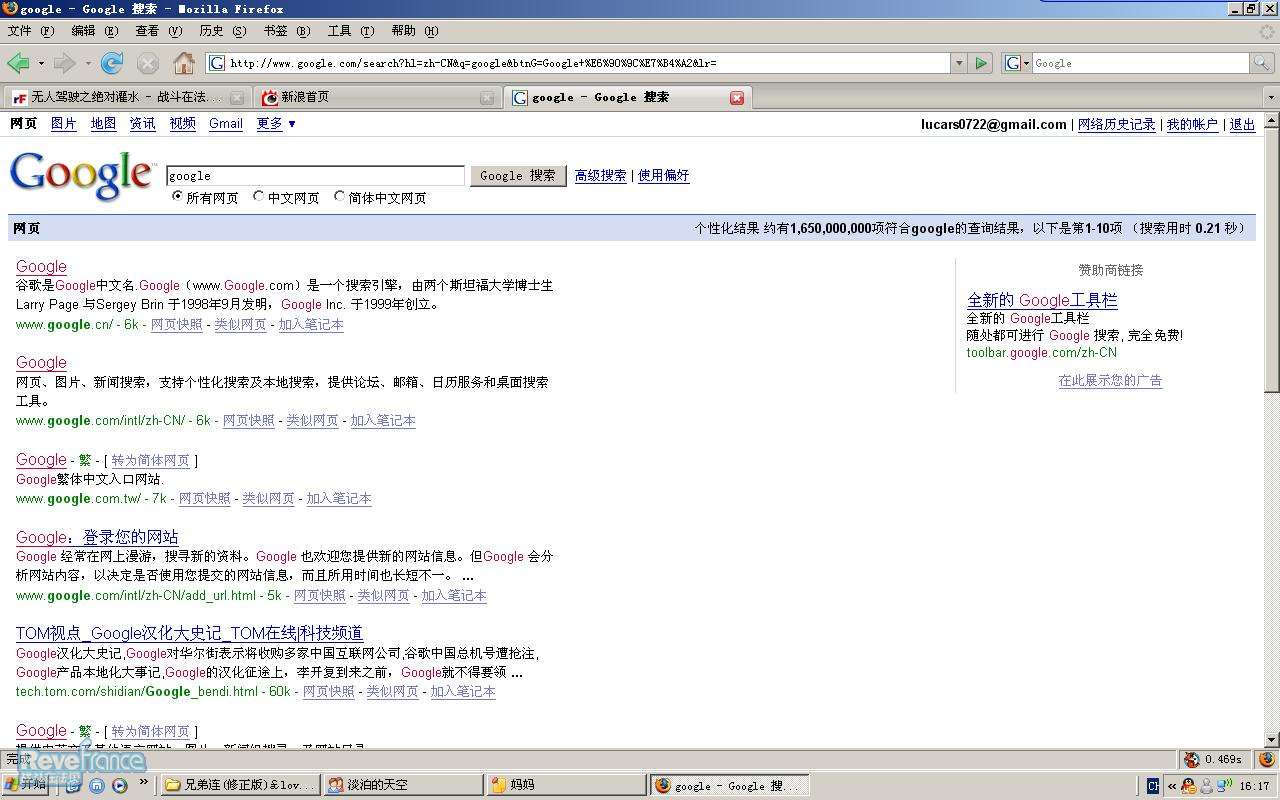This screenshot has width=1280, height=800.
Task: Click the Go arrow beside the address bar
Action: (x=981, y=63)
